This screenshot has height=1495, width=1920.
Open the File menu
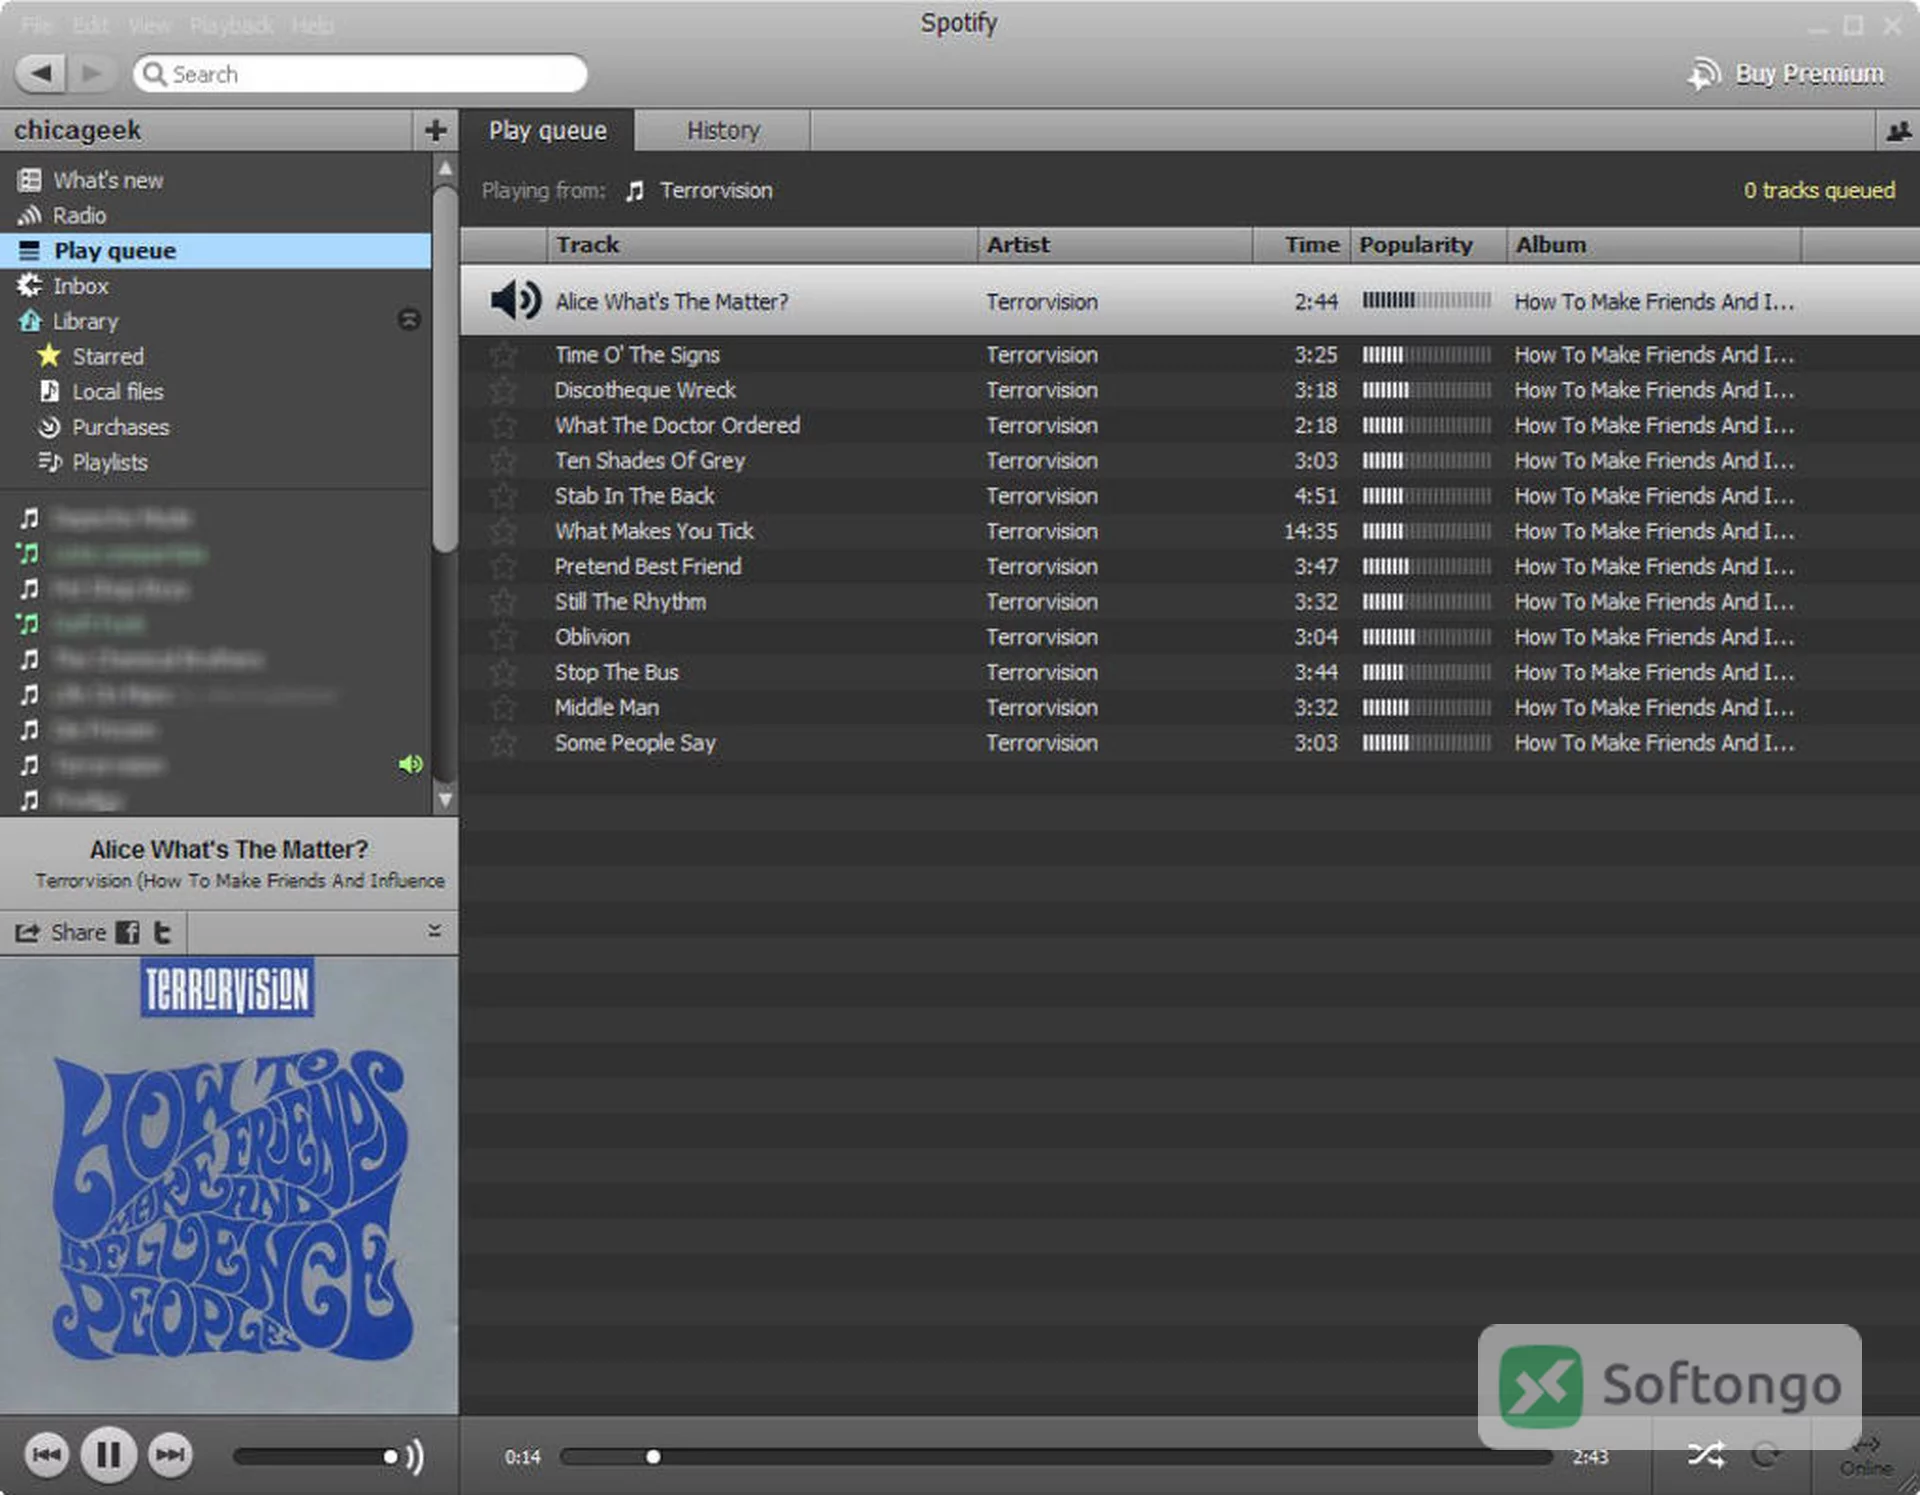coord(36,25)
